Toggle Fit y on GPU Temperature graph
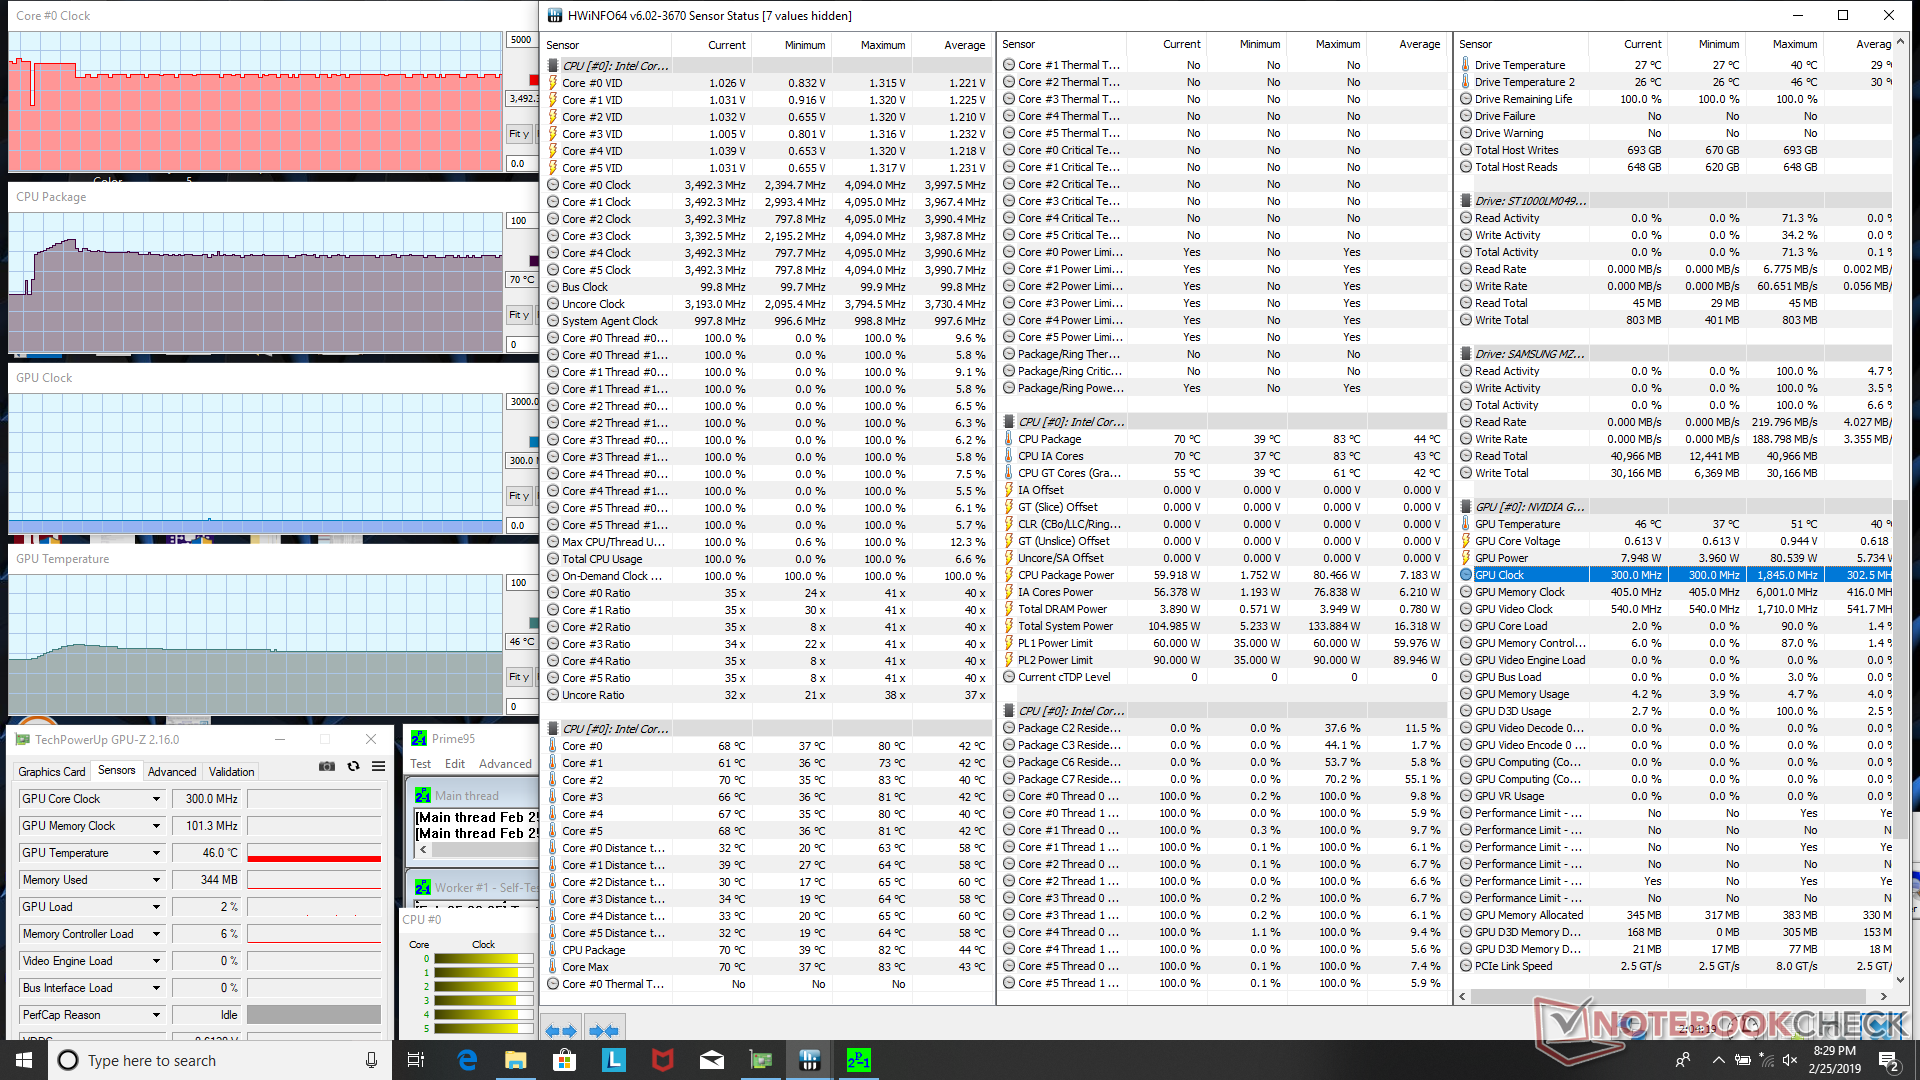1920x1080 pixels. click(x=518, y=677)
